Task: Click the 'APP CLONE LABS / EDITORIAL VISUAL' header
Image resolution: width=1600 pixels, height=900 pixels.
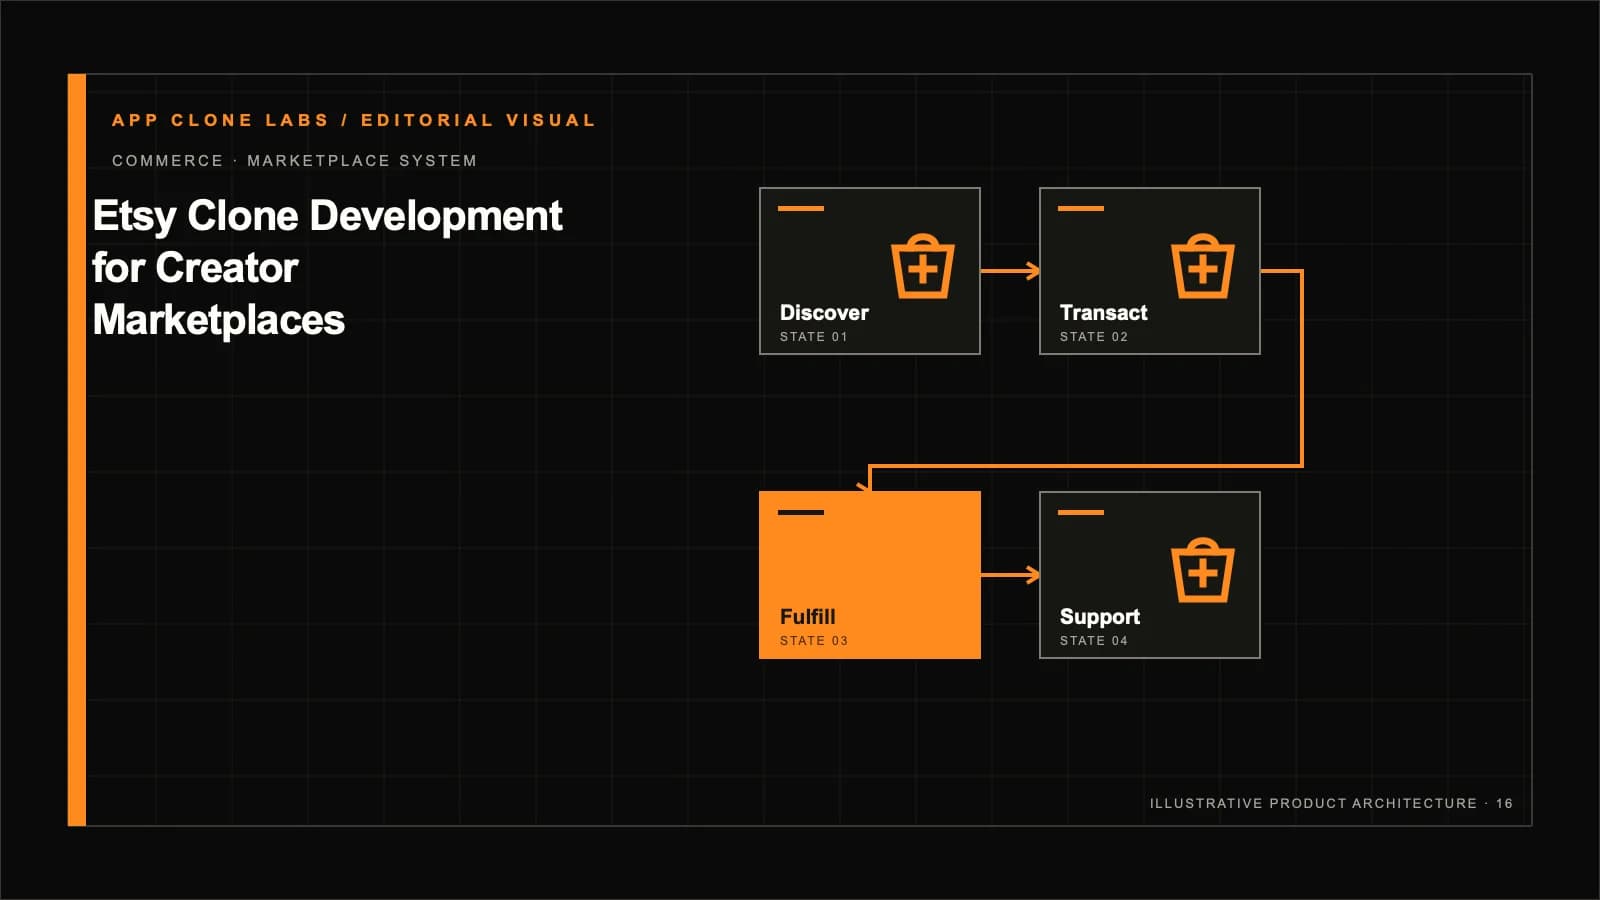Action: [354, 120]
